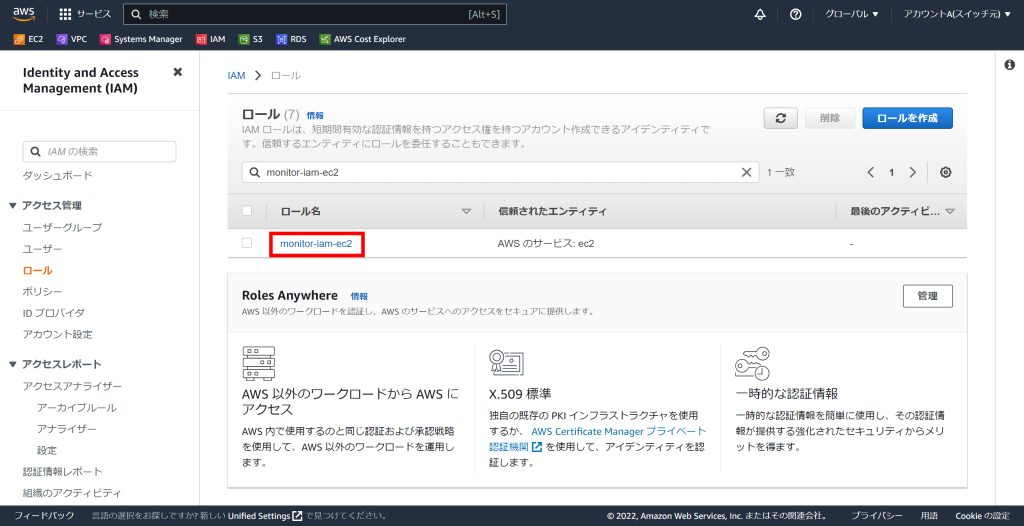Click the 信頼されたエンティティ column header

click(x=552, y=212)
